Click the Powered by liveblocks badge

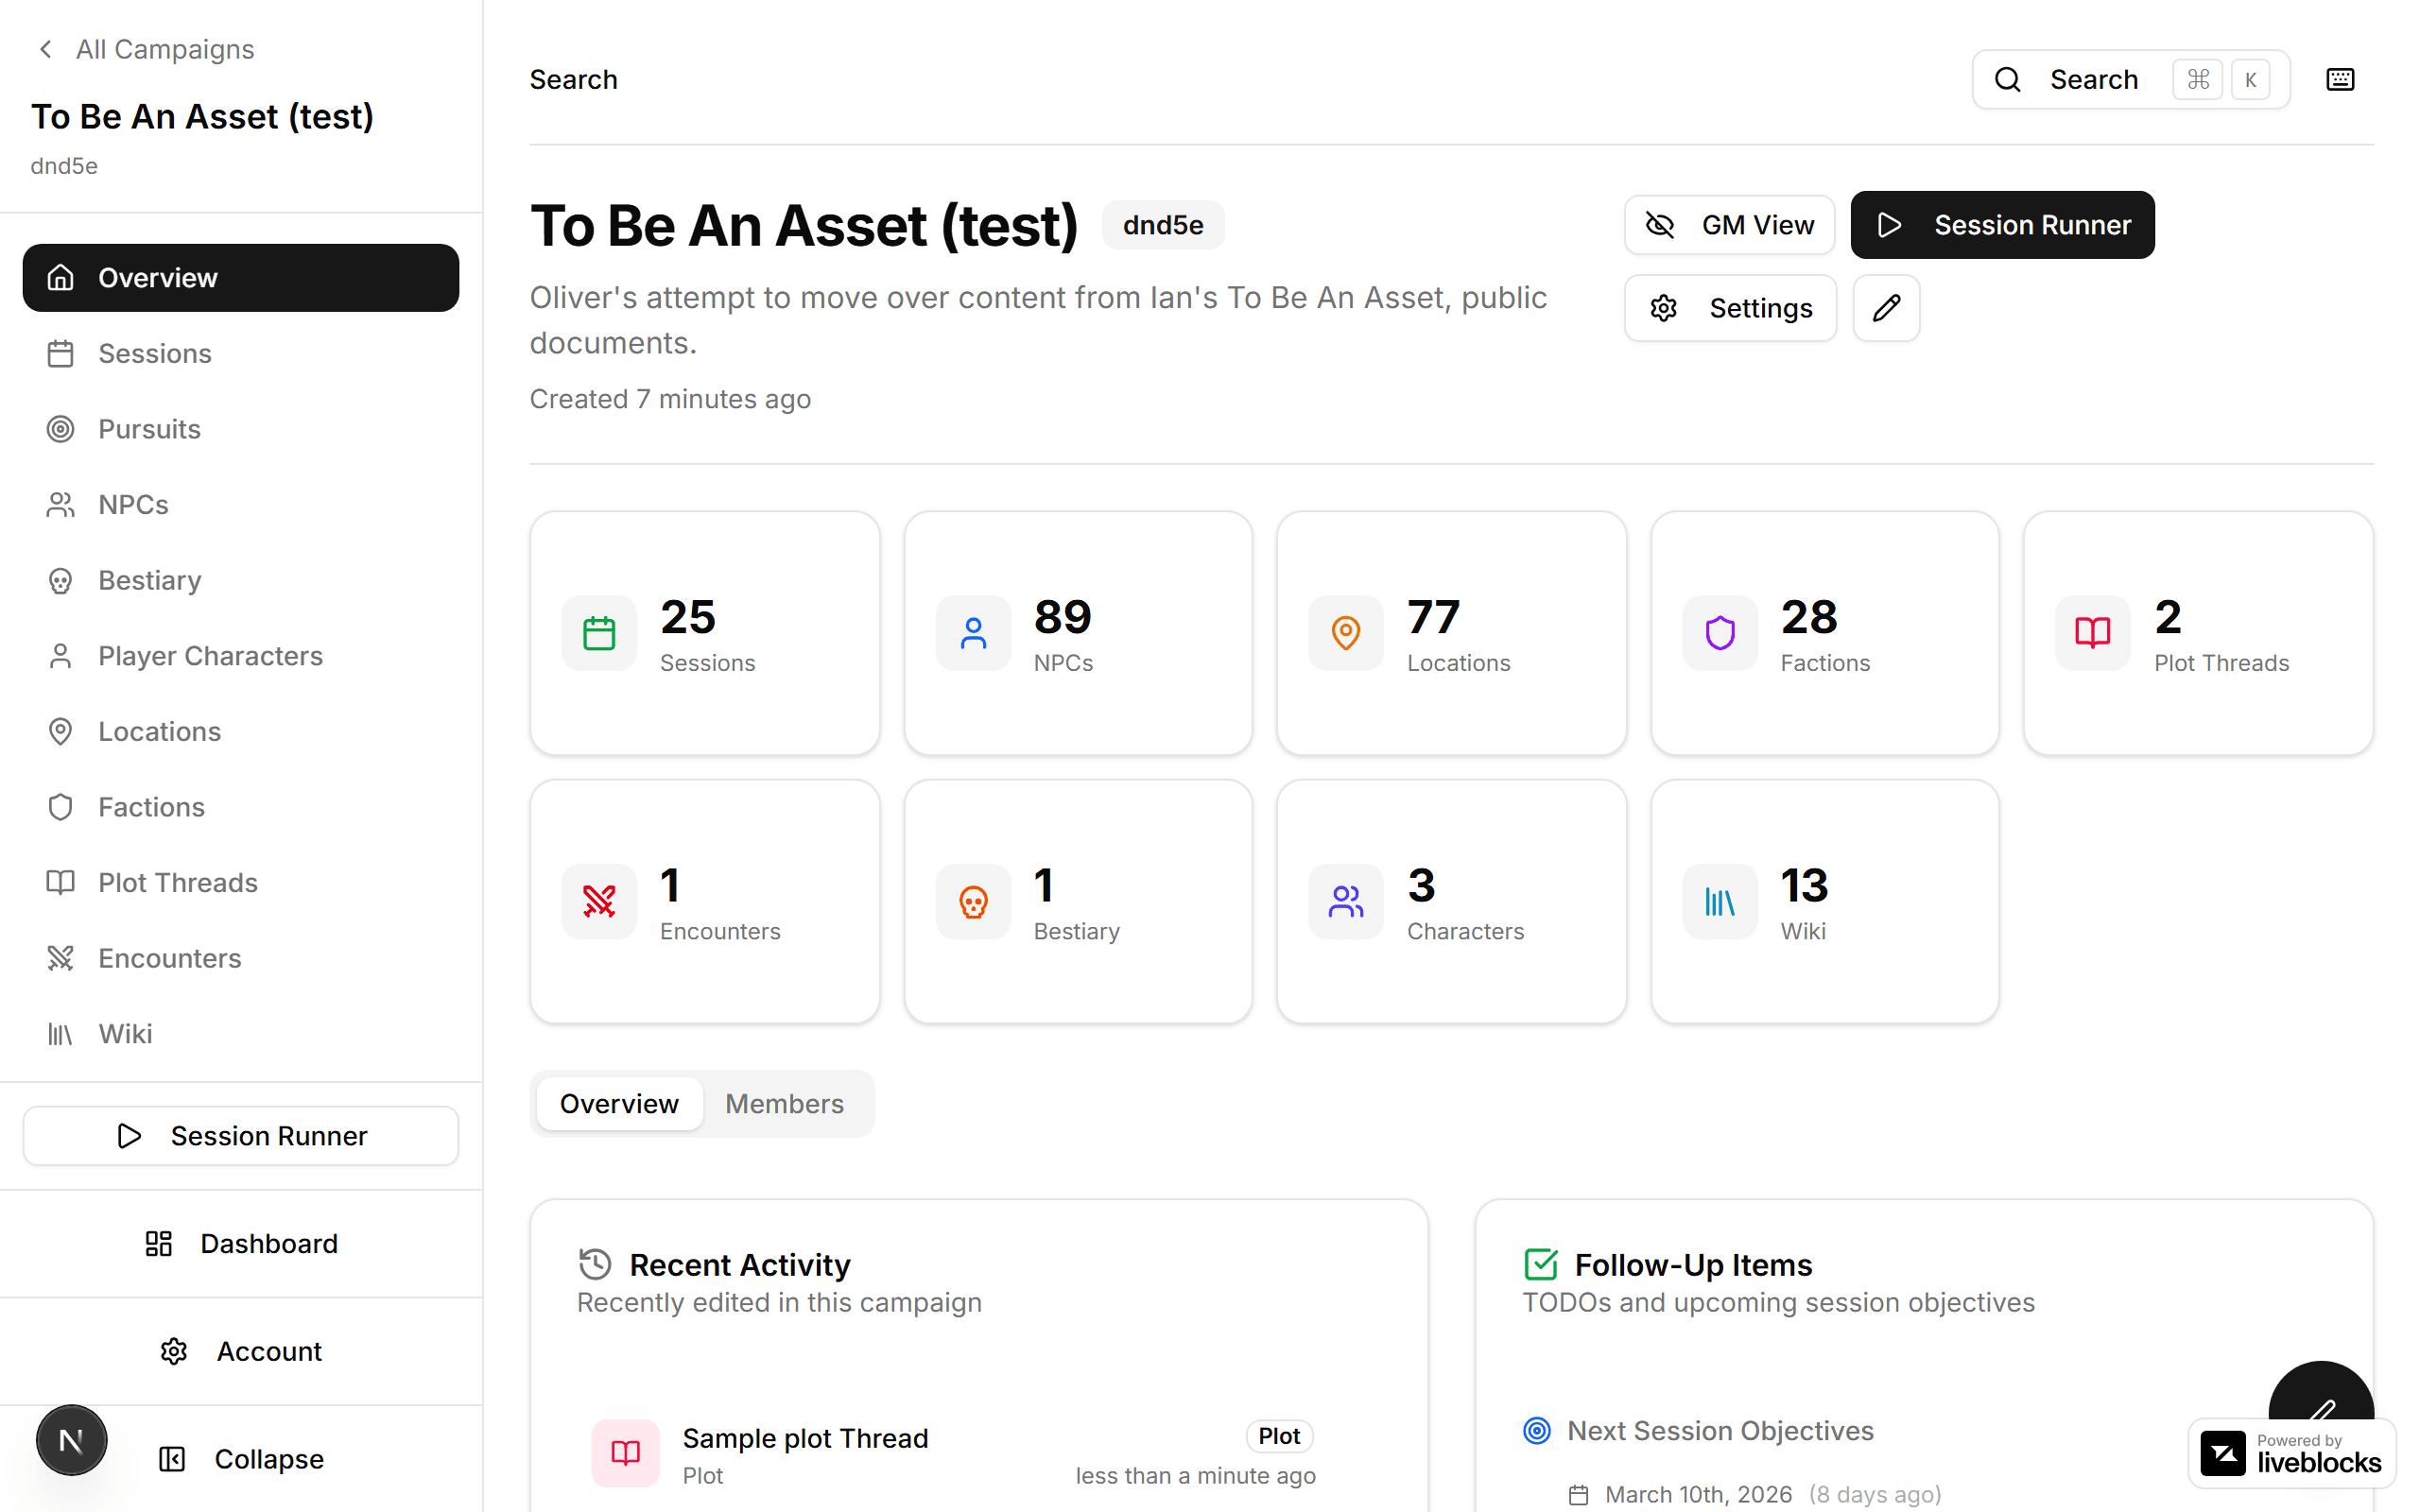tap(2290, 1453)
